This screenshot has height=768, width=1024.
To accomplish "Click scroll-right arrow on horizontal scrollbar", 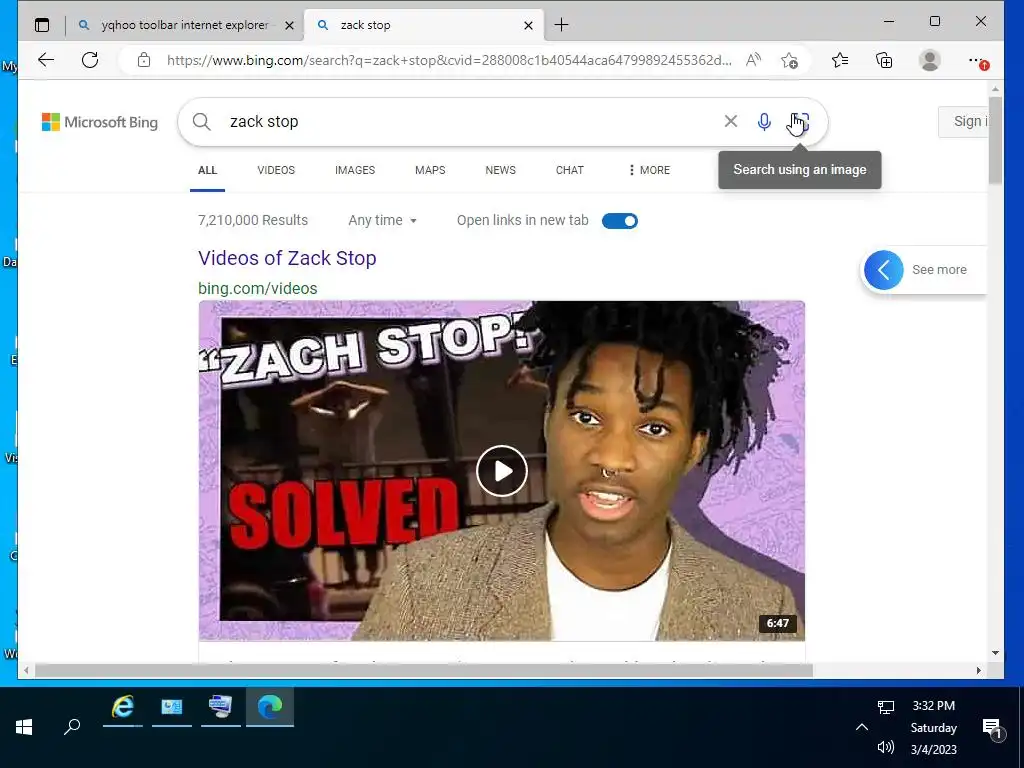I will 978,671.
